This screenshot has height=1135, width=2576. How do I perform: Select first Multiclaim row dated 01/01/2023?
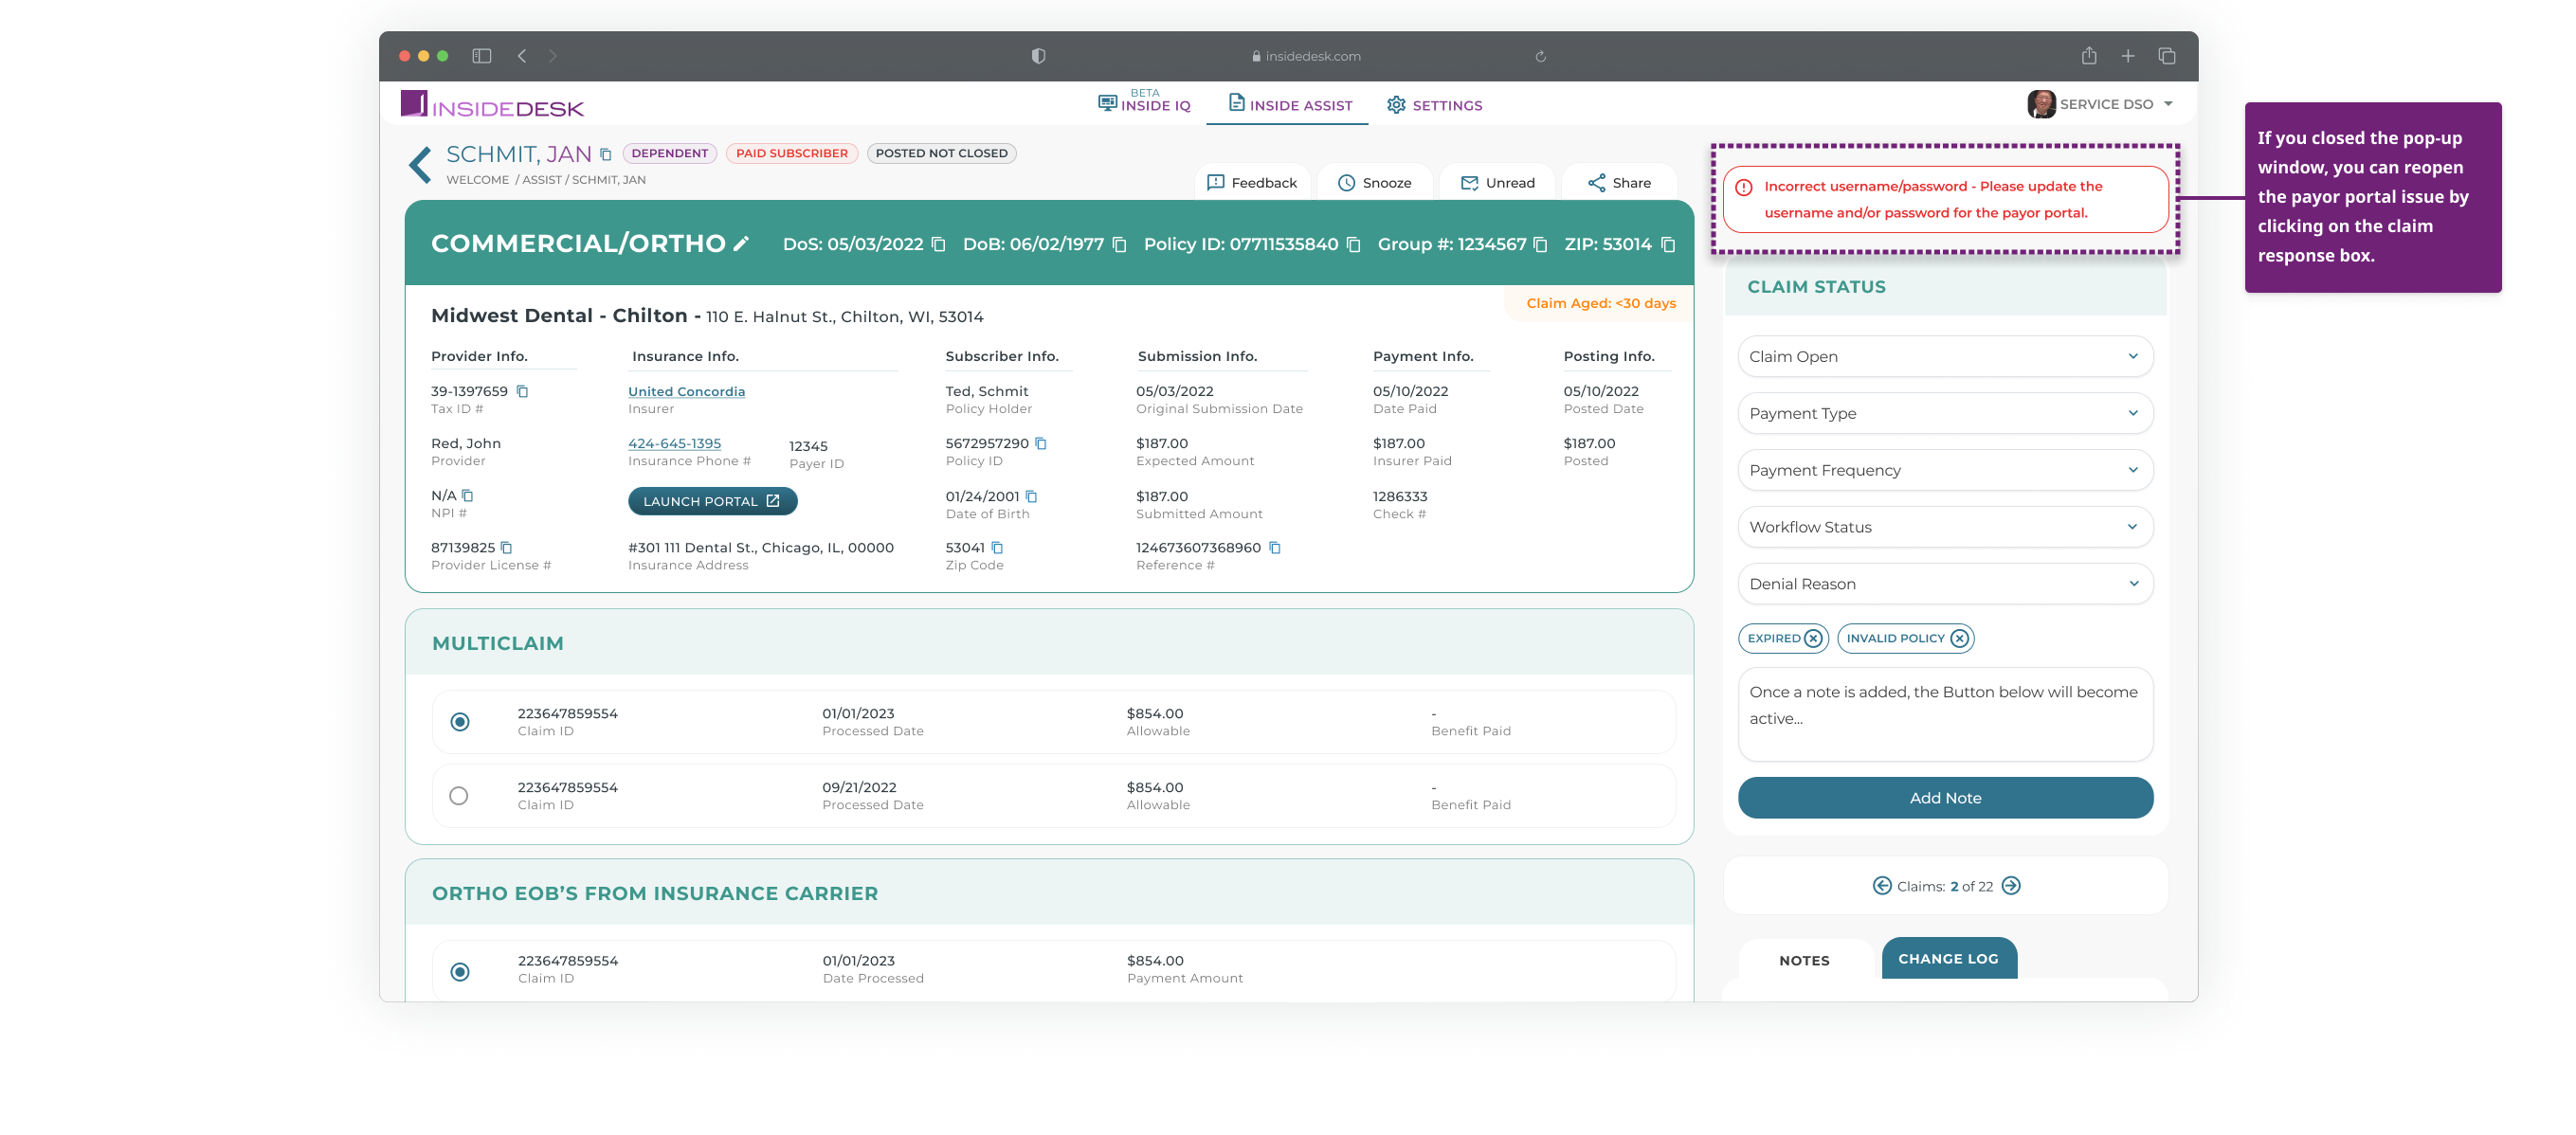[x=459, y=721]
